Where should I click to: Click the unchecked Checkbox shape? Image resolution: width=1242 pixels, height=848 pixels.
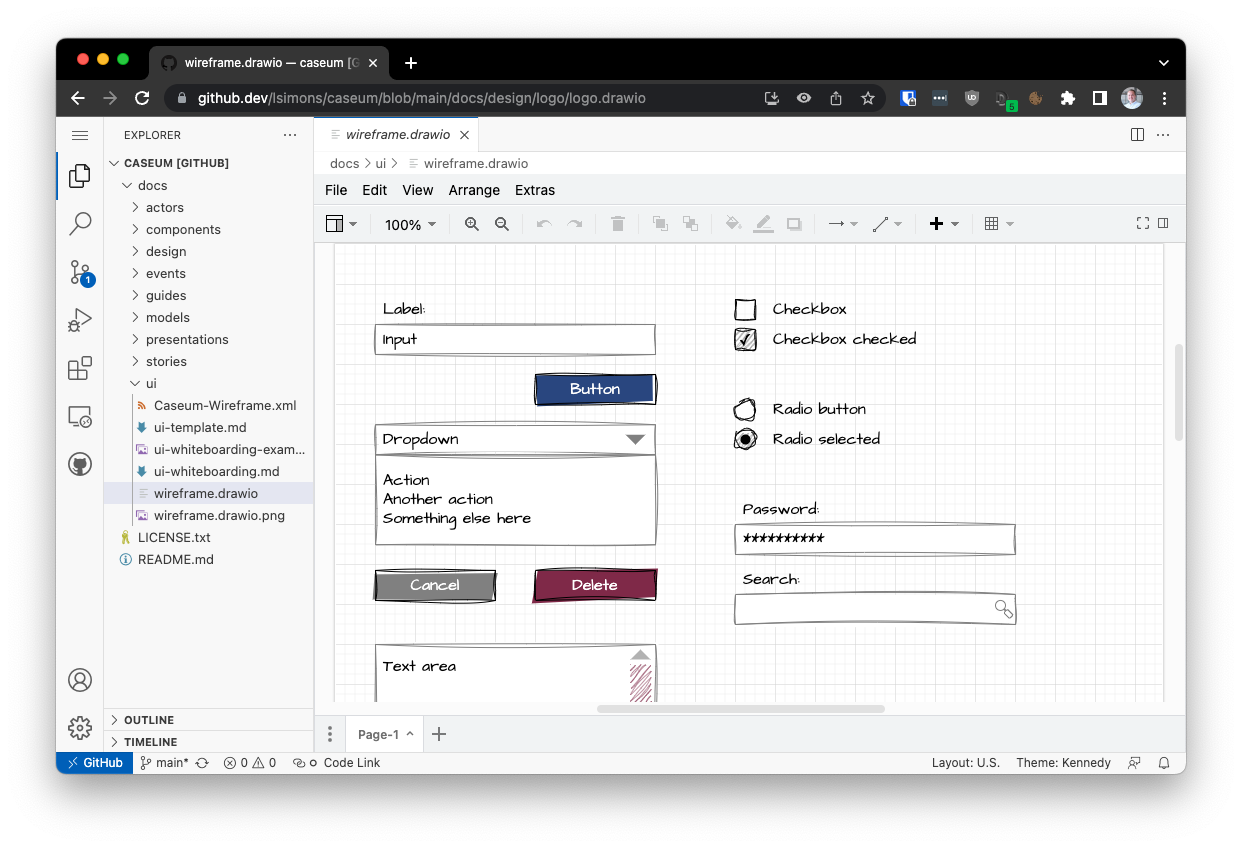745,310
